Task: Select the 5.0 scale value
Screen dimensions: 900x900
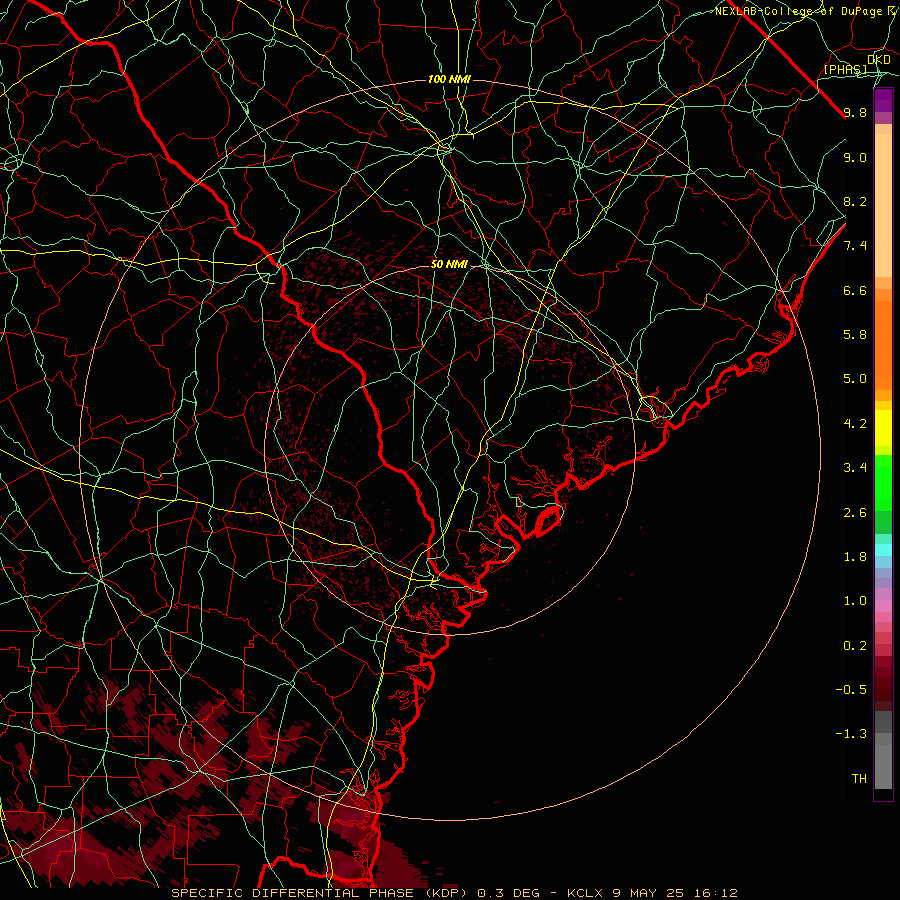Action: pyautogui.click(x=855, y=379)
